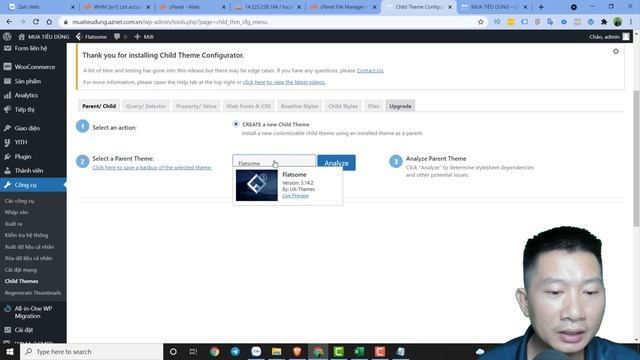Click the Flatsome theme thumbnail
Screen dimensions: 640x360
point(257,186)
